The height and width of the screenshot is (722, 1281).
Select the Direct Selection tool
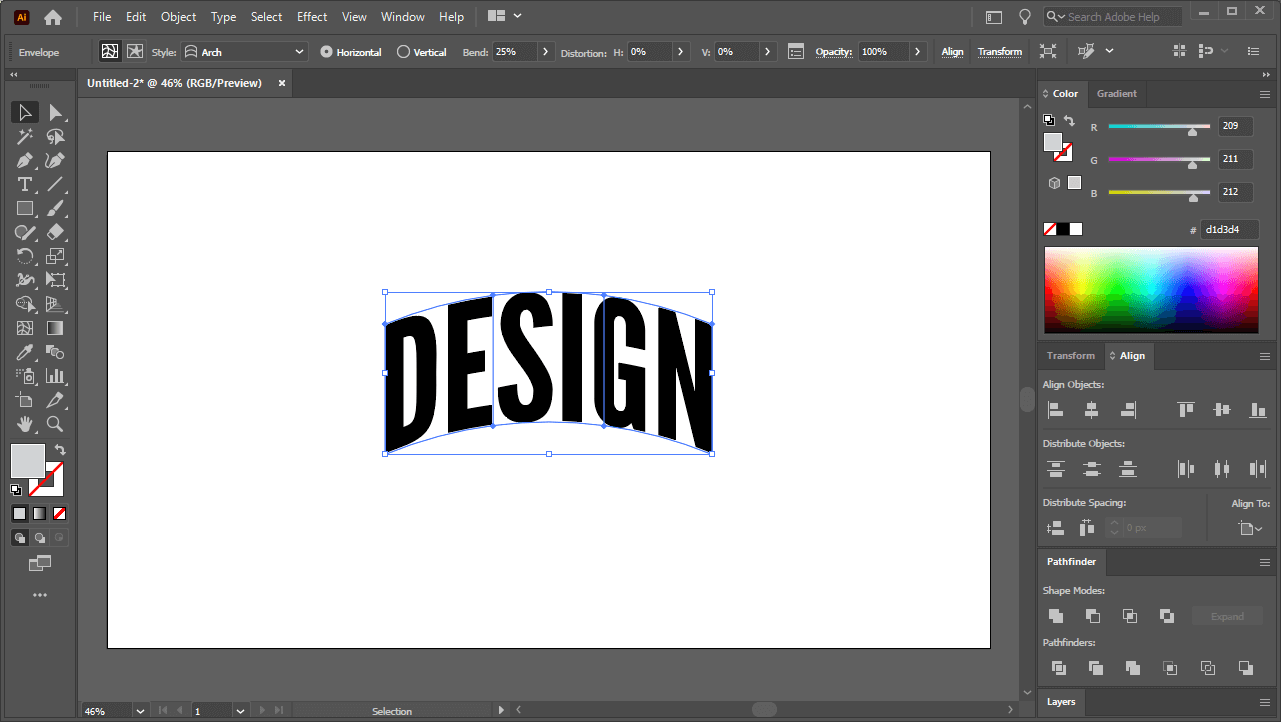click(56, 112)
